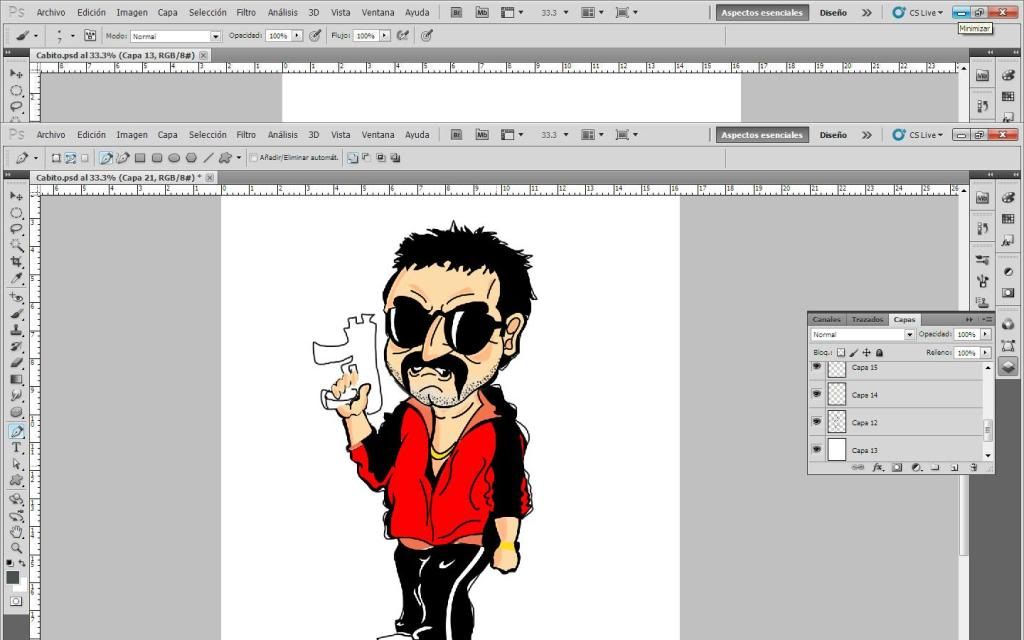Image resolution: width=1024 pixels, height=640 pixels.
Task: Delete layer using trash icon
Action: pos(973,468)
